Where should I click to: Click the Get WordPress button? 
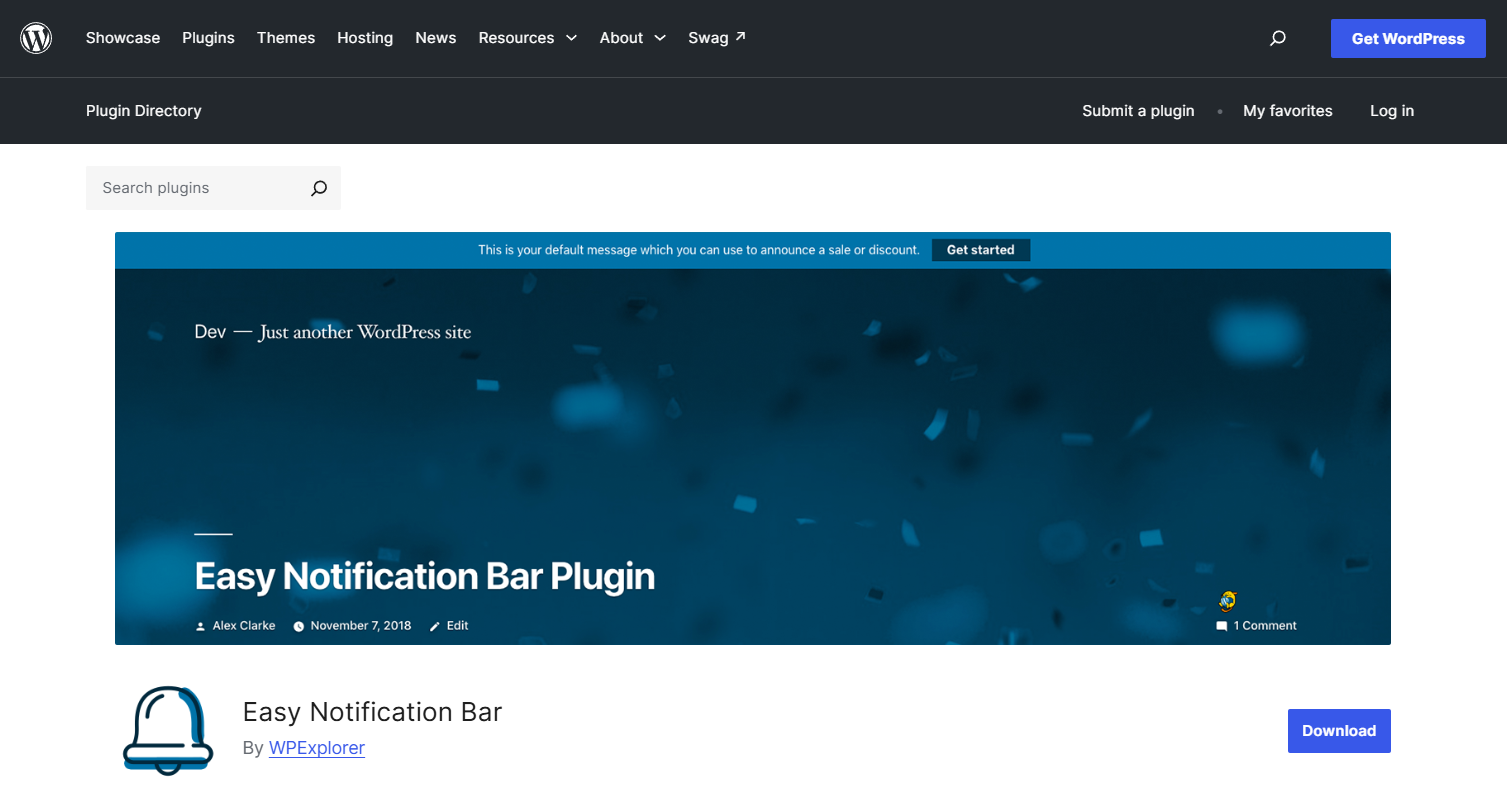1408,39
